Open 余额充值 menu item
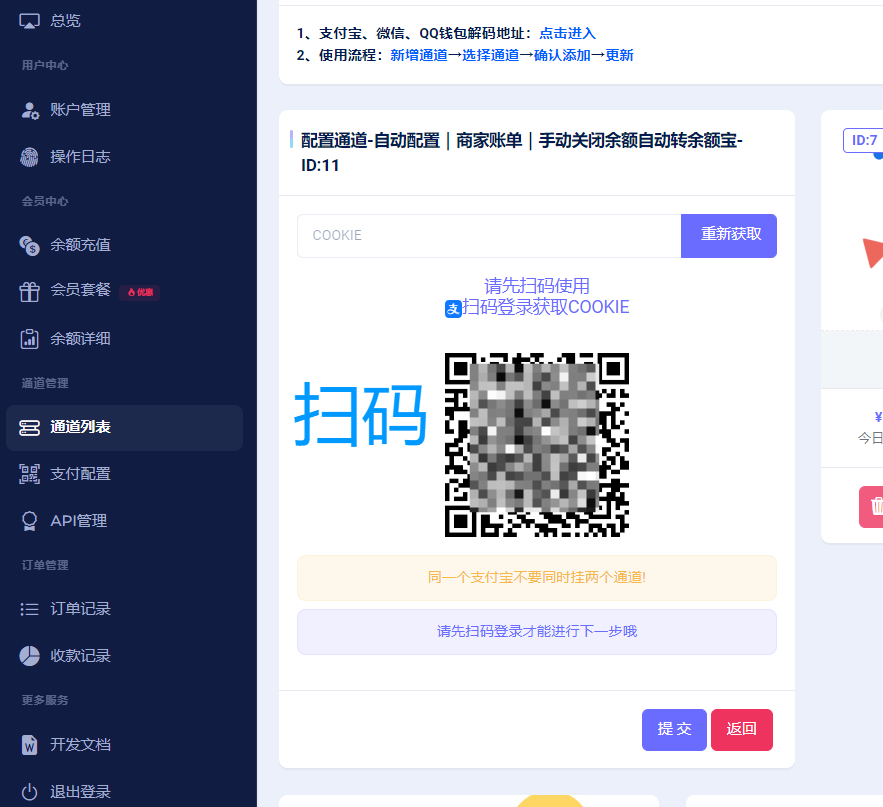 tap(80, 245)
